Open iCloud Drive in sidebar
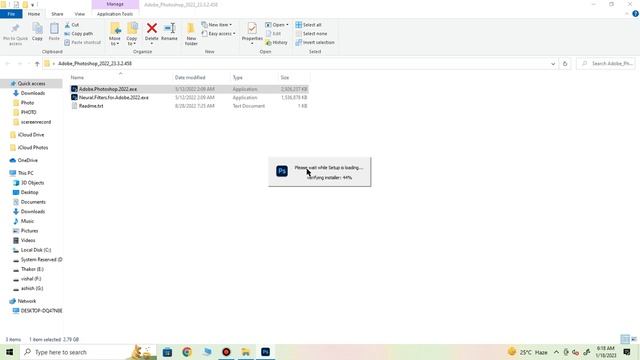The image size is (640, 360). tap(31, 135)
